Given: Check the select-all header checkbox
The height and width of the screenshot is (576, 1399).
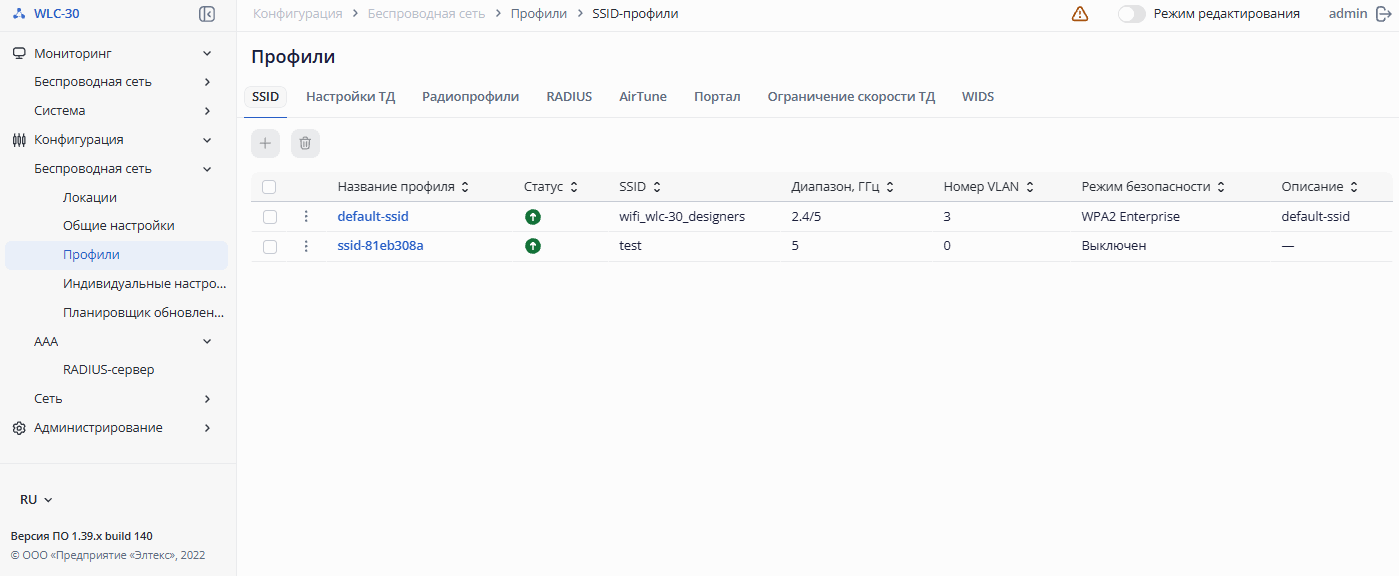Looking at the screenshot, I should pyautogui.click(x=269, y=187).
